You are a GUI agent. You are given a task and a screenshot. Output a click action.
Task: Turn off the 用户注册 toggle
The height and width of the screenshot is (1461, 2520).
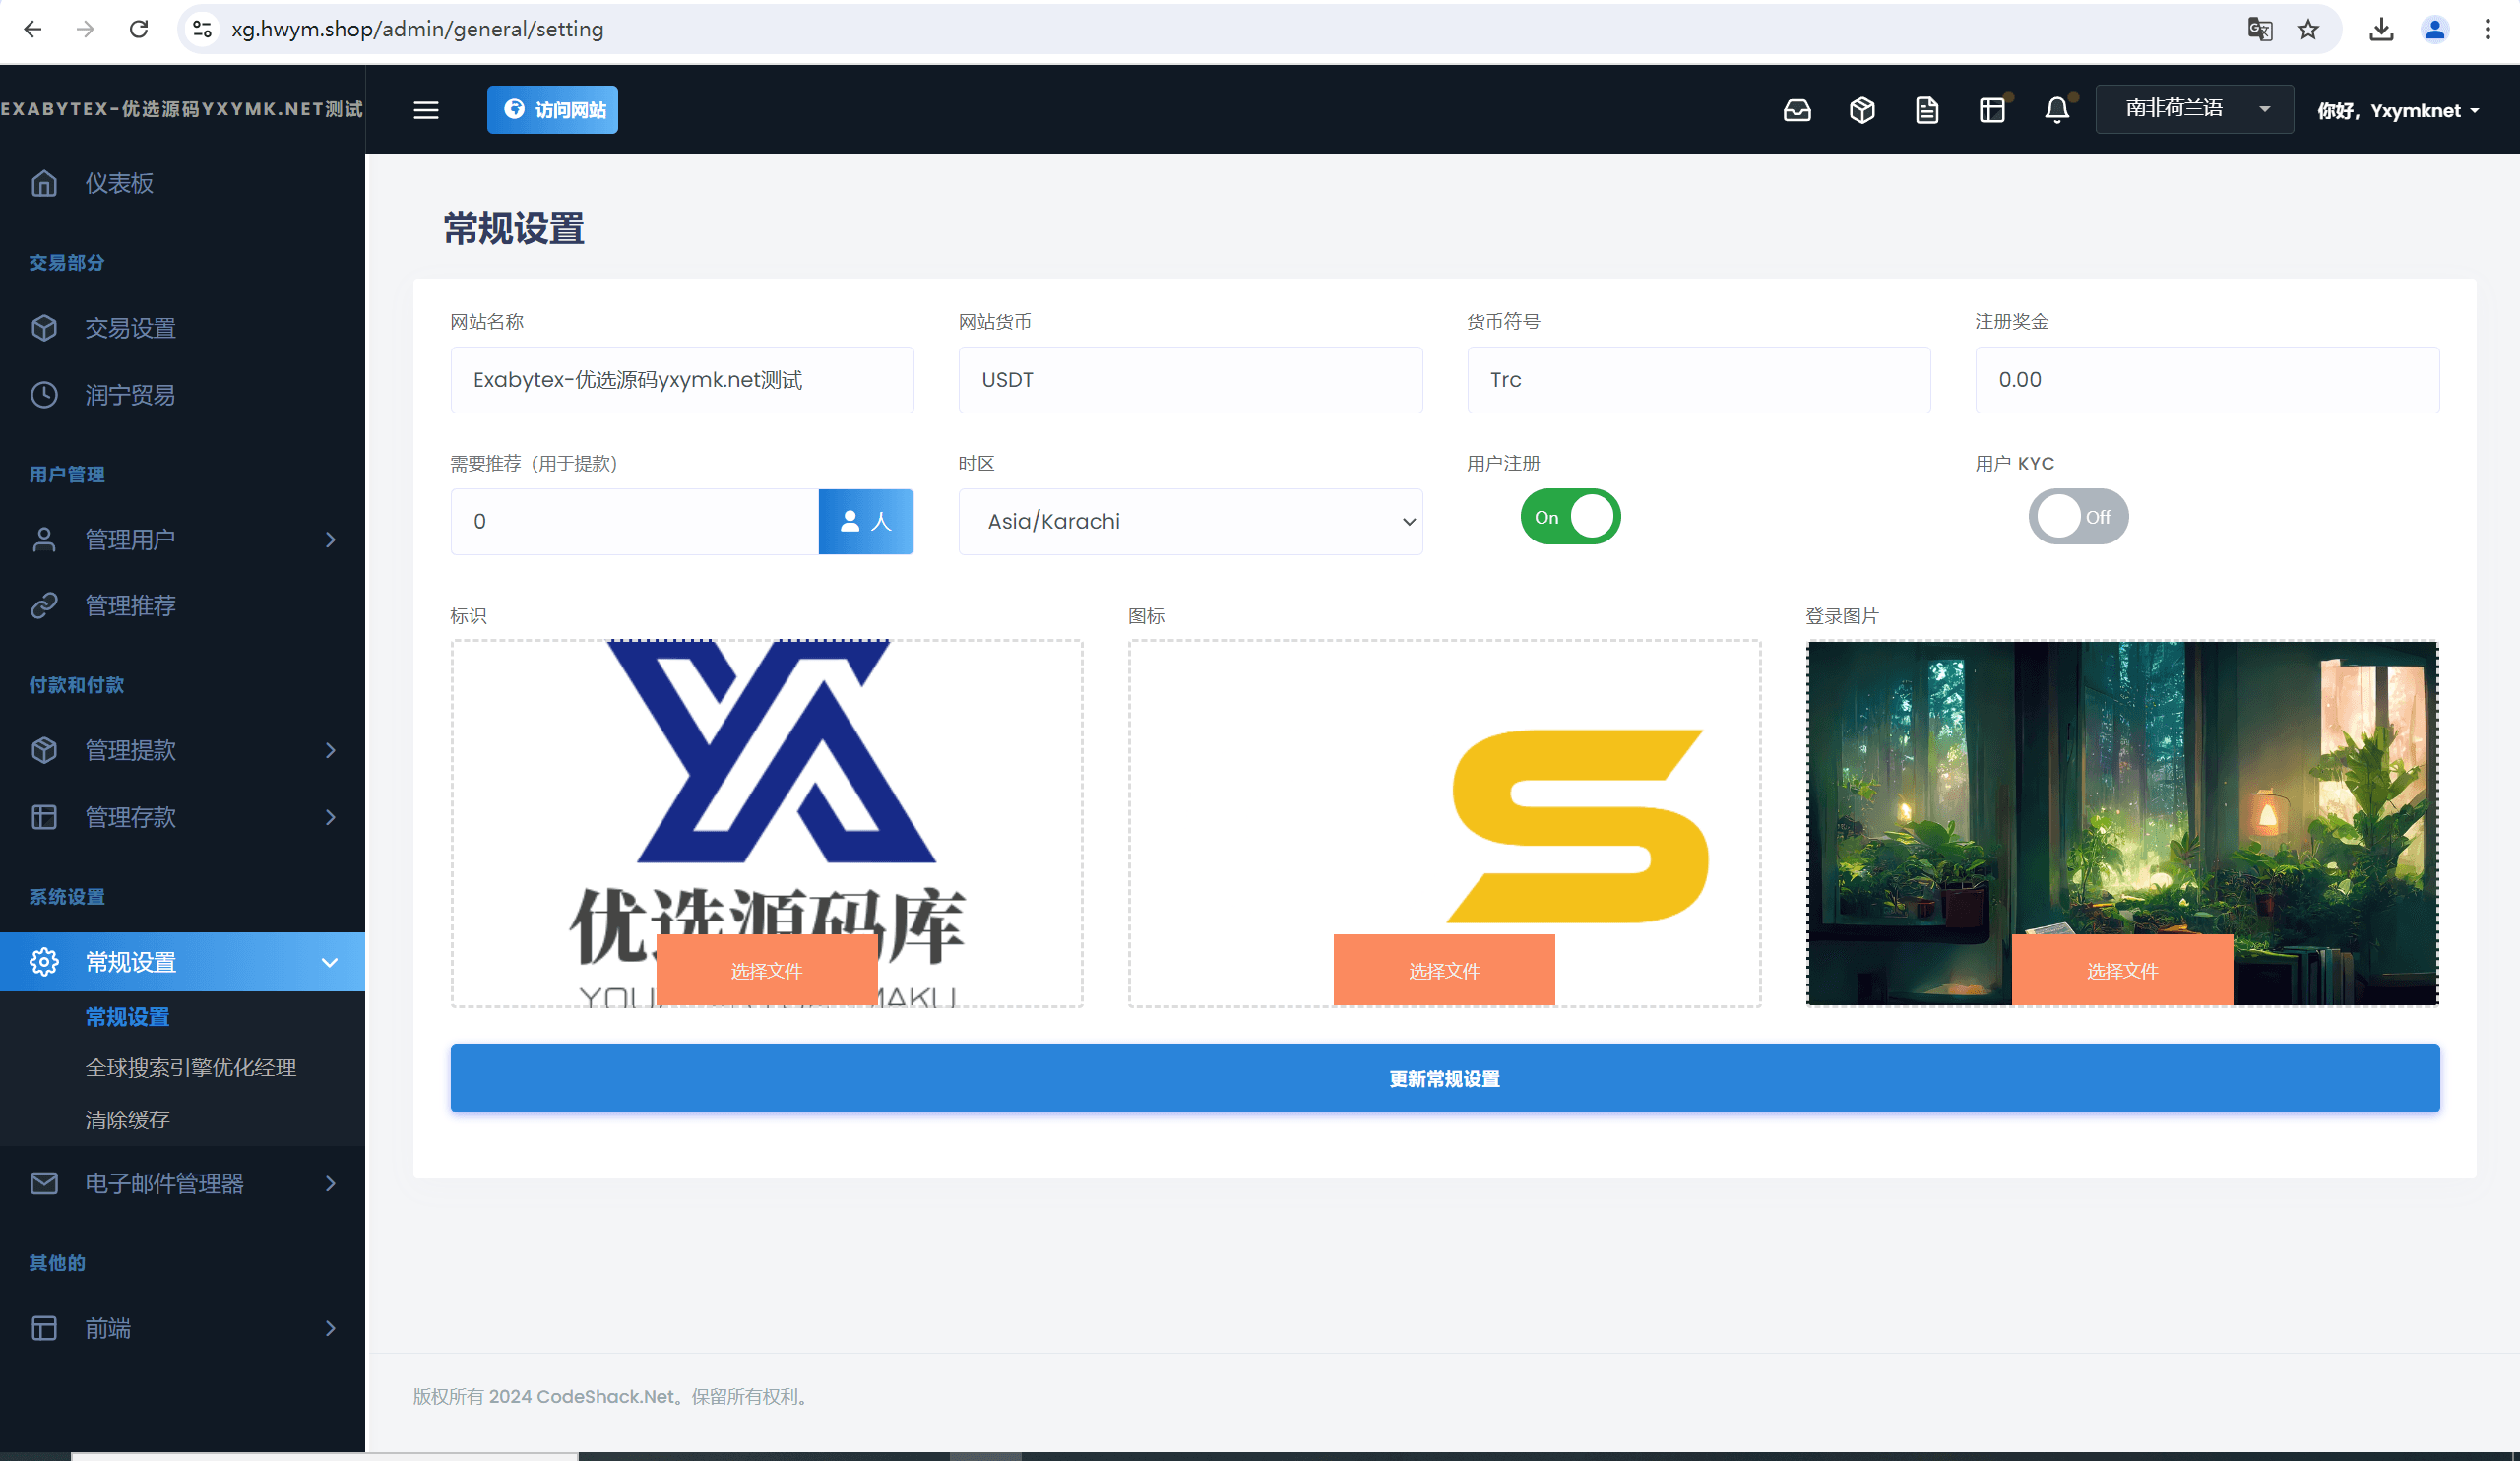tap(1570, 517)
